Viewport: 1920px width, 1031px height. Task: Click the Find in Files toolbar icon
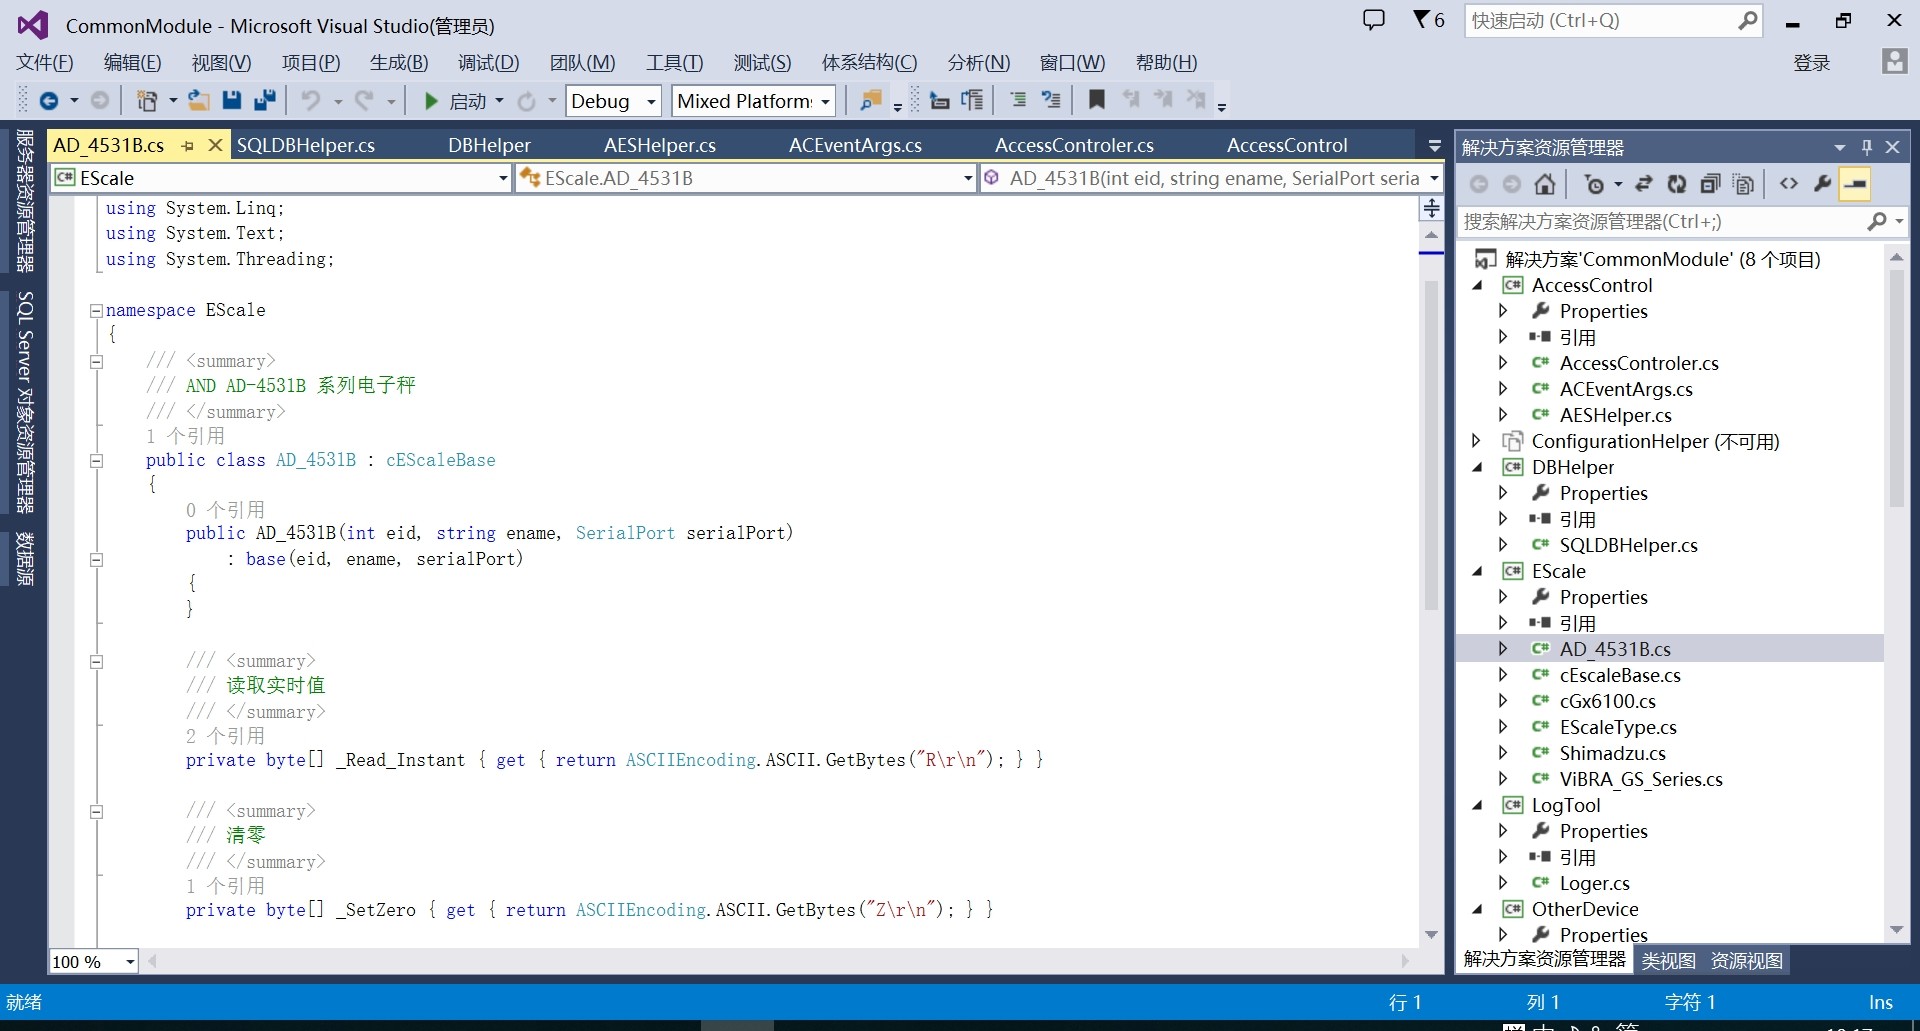871,101
